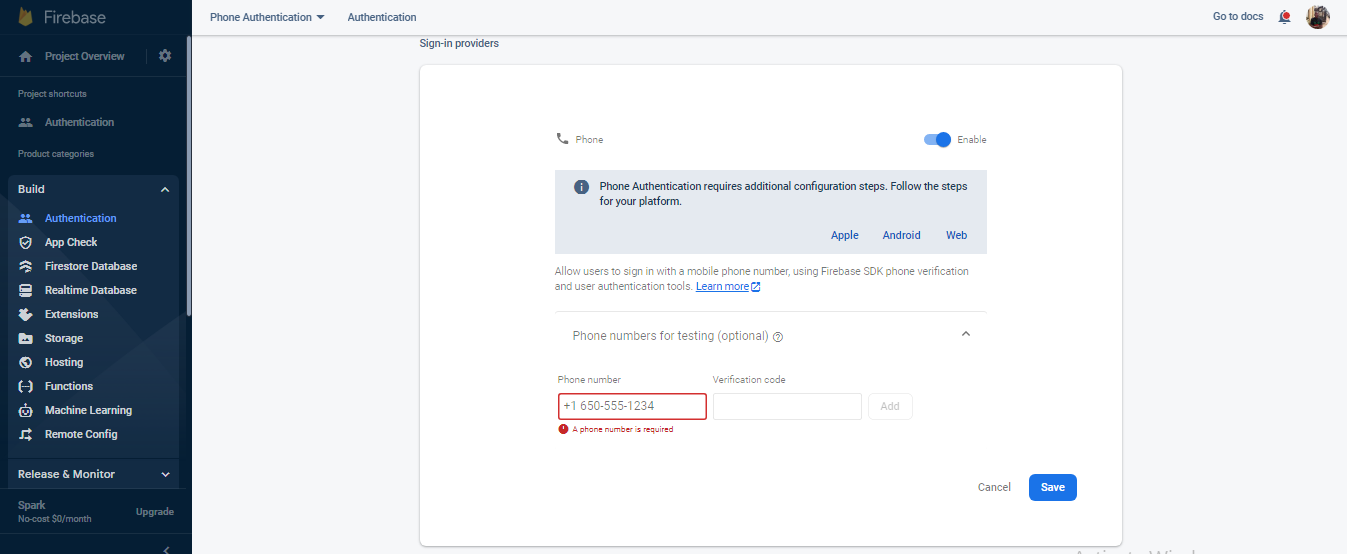Click the Cancel button
The image size is (1347, 554).
(994, 487)
